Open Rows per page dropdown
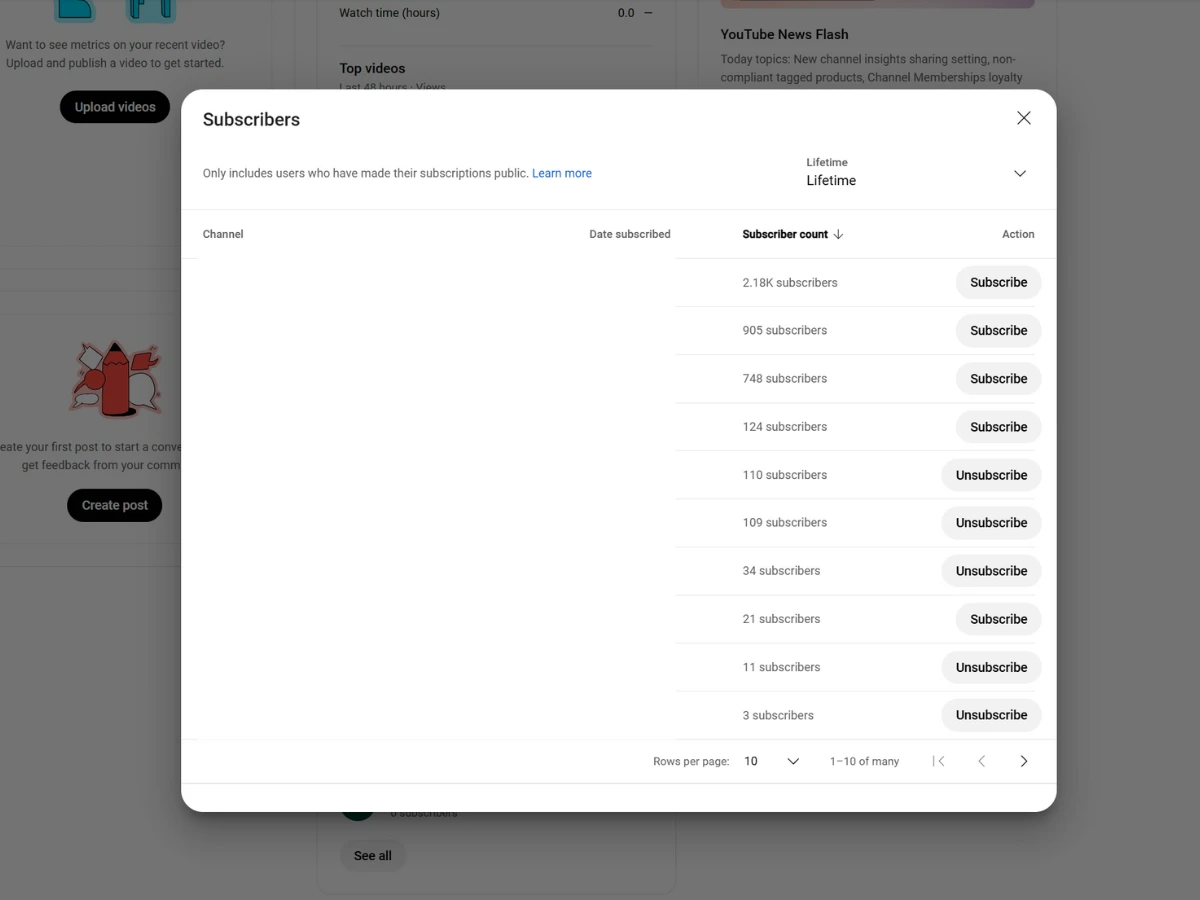1200x900 pixels. coord(772,761)
